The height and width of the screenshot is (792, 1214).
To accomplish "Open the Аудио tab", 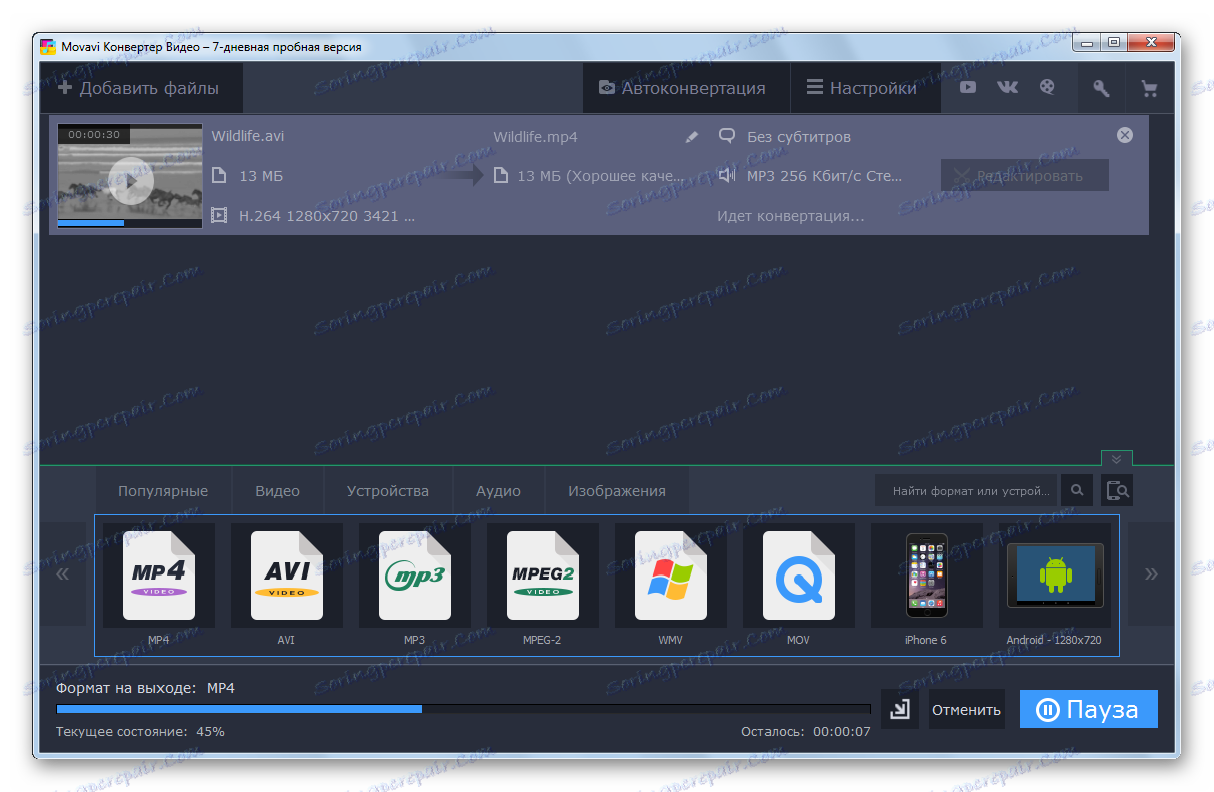I will tap(498, 491).
